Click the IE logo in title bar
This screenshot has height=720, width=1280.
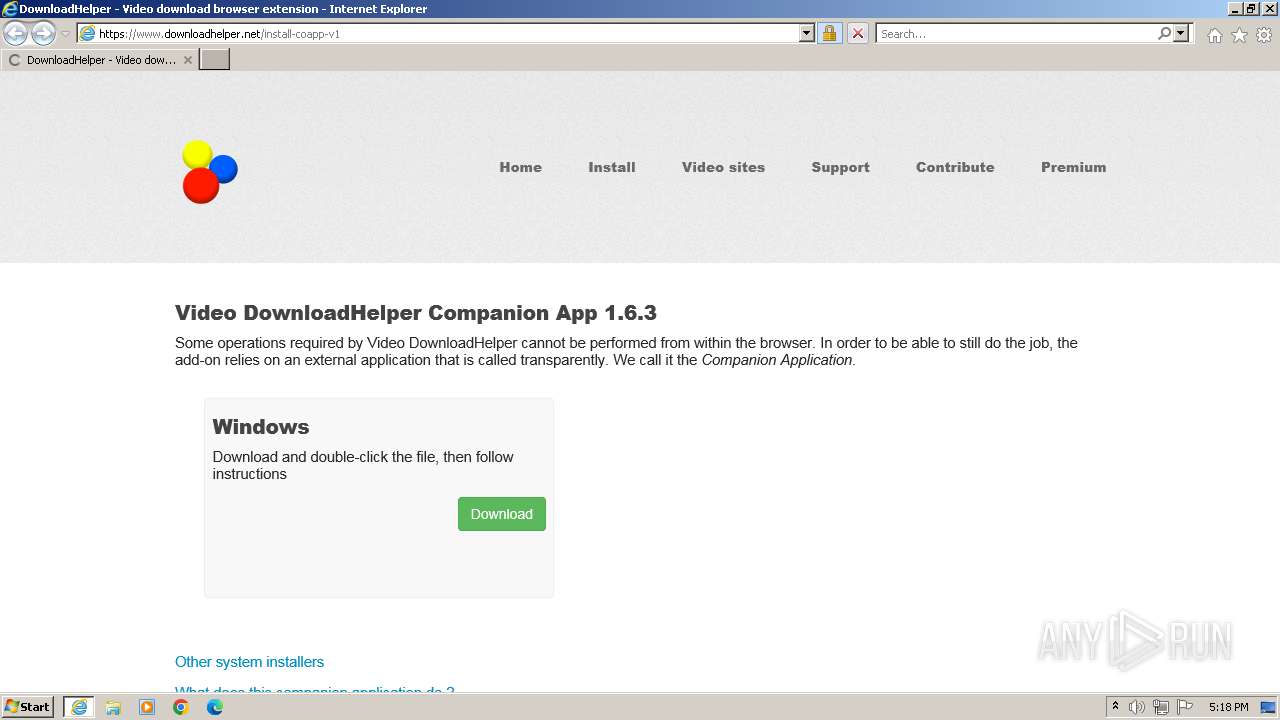point(10,9)
